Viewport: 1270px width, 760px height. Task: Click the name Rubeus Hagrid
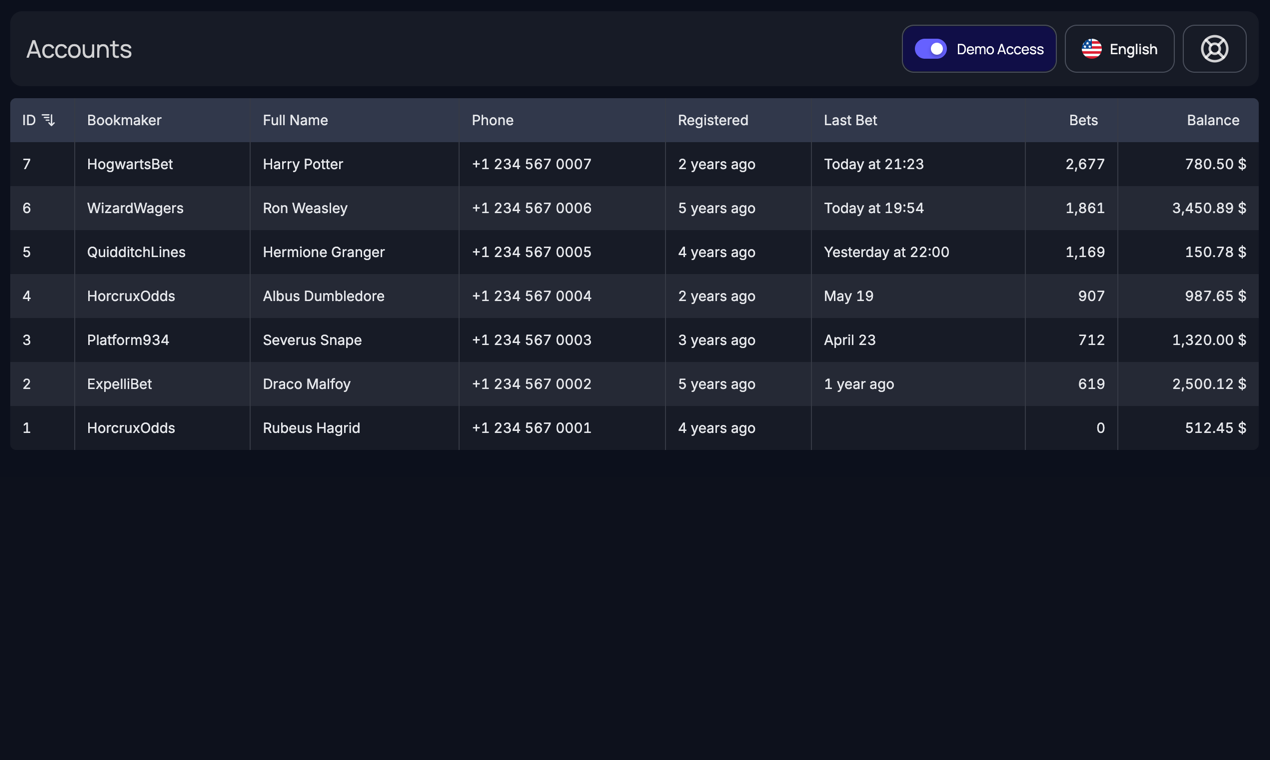pos(312,428)
